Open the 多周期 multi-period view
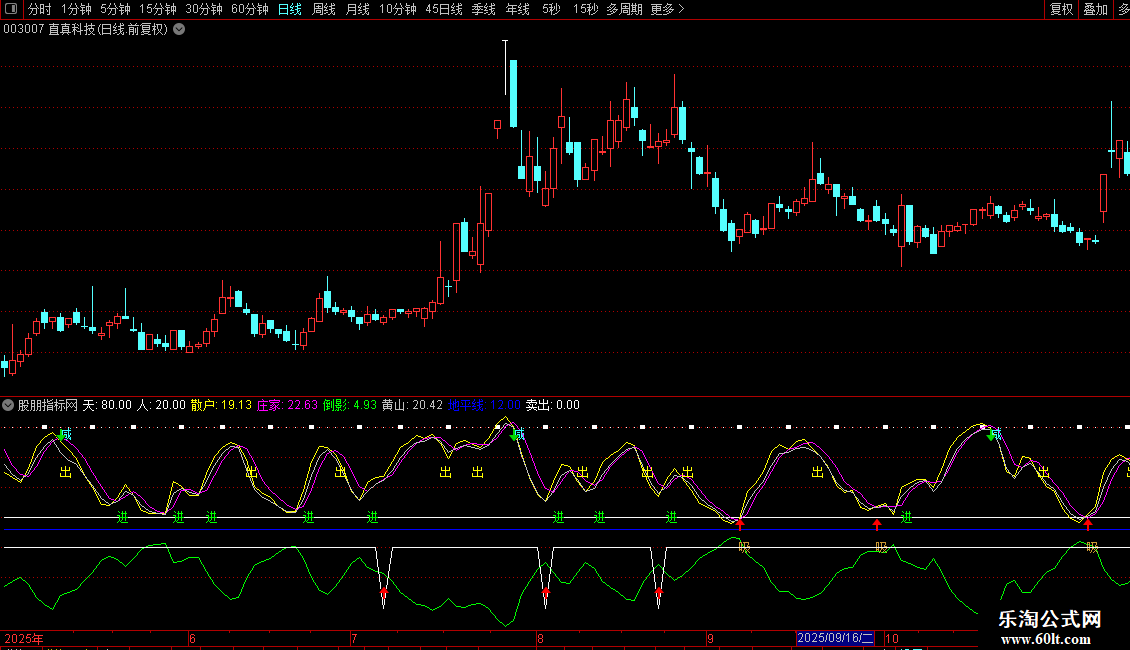This screenshot has height=650, width=1130. pos(624,9)
